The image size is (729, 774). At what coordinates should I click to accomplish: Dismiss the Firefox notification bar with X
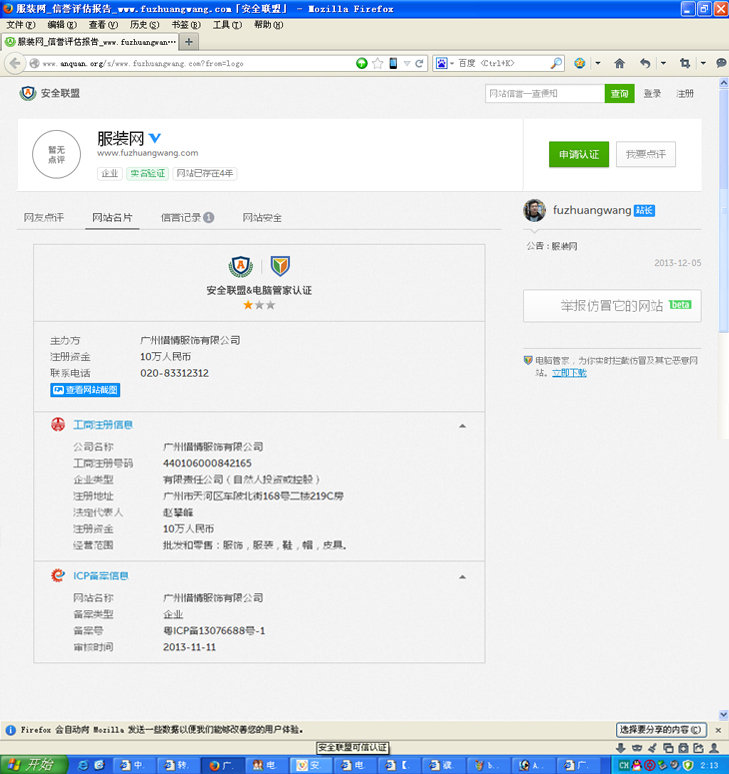(x=718, y=730)
